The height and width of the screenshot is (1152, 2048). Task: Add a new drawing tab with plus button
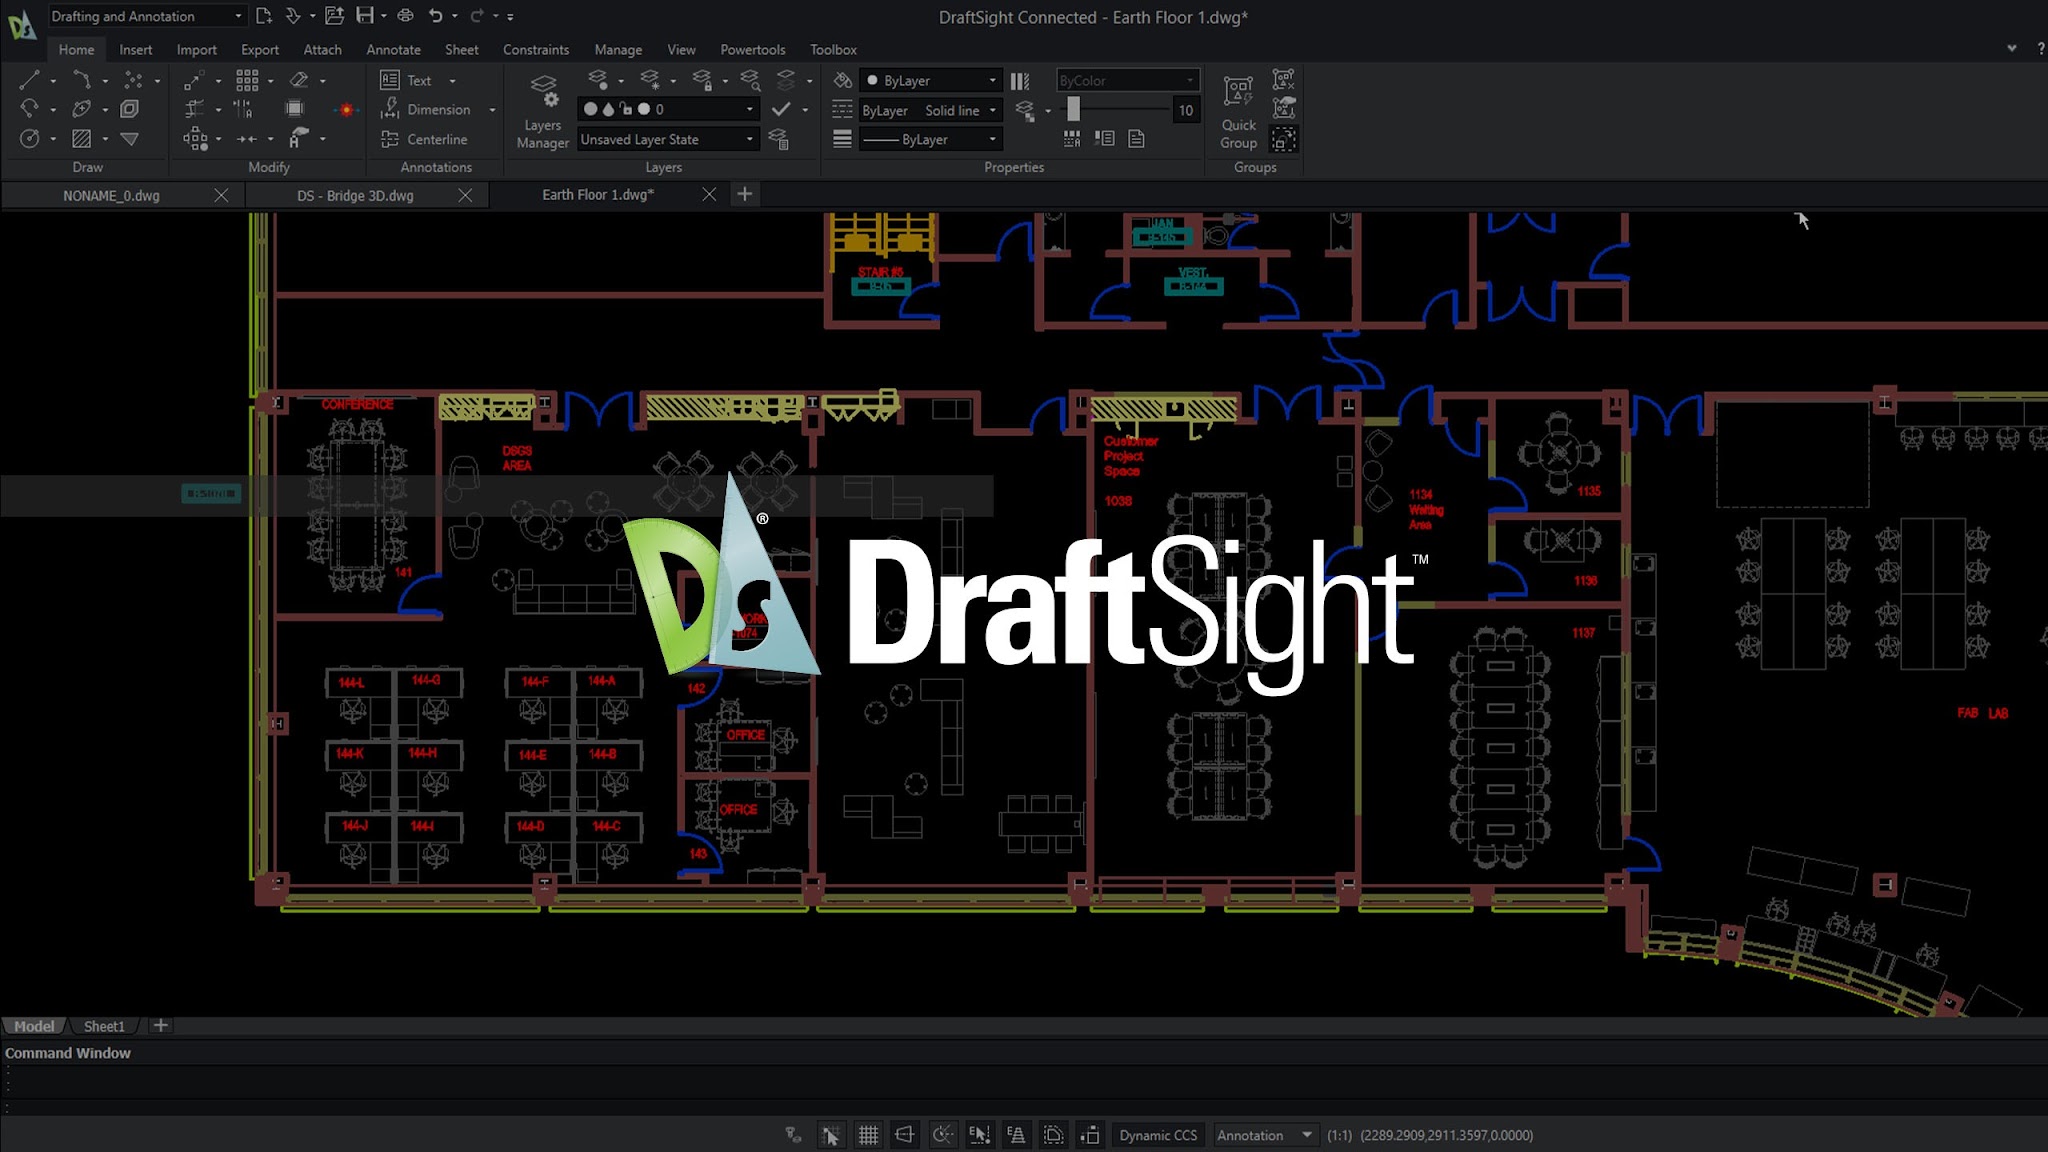(744, 194)
